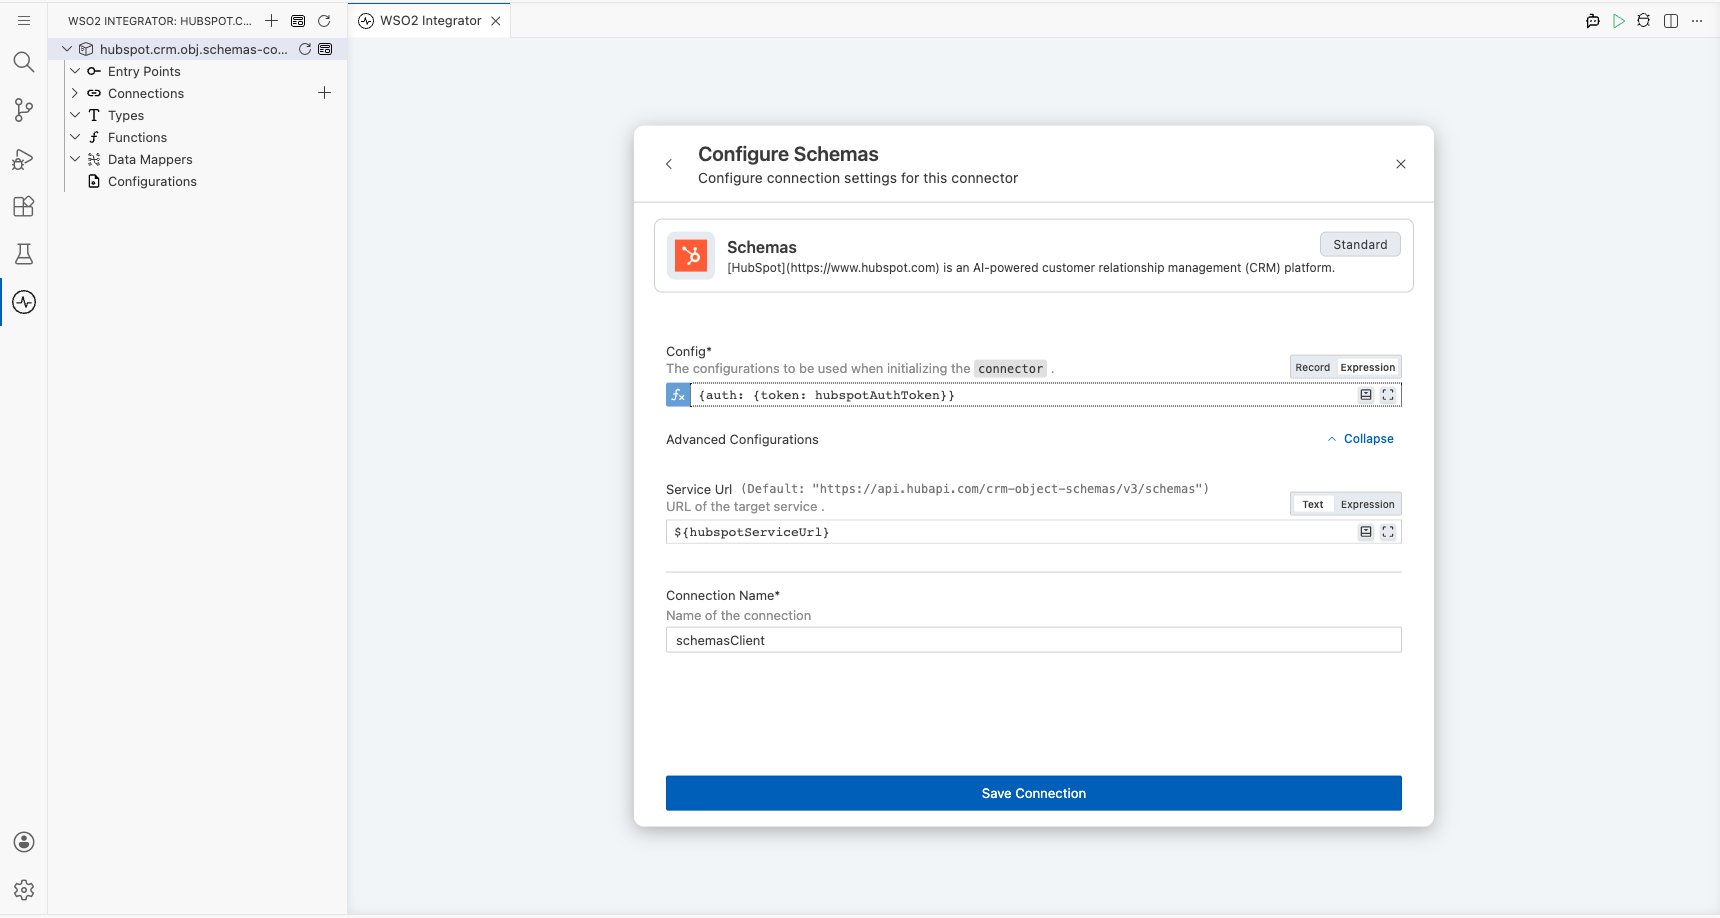
Task: Click the plus icon in sidebar header
Action: (271, 20)
